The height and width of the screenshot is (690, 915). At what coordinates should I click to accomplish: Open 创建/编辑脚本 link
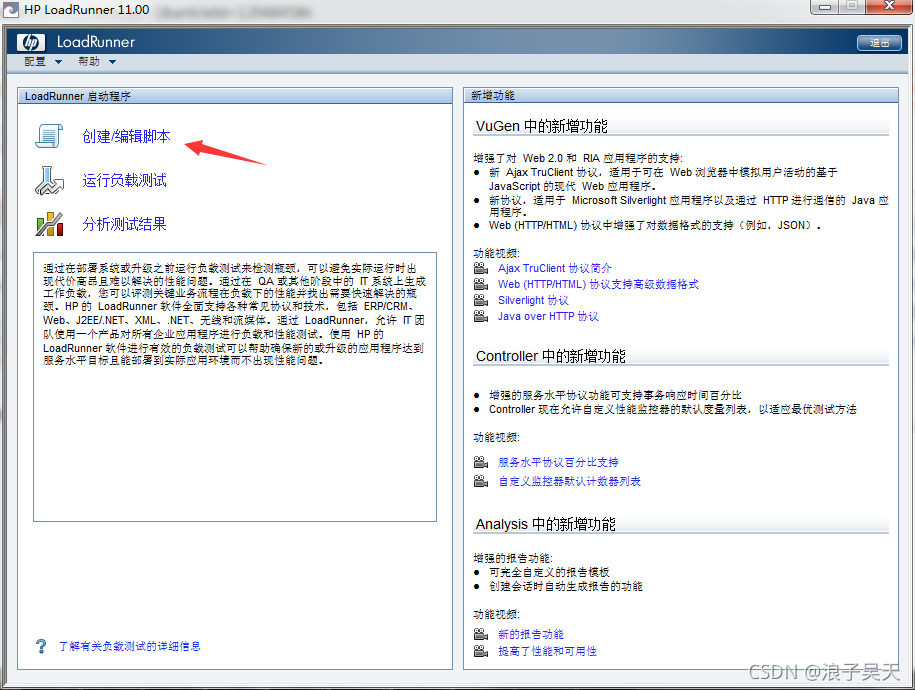[x=127, y=136]
